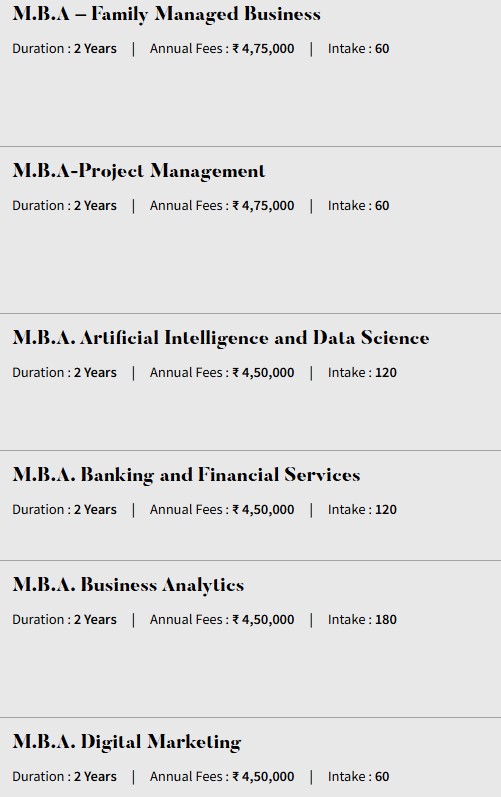Viewport: 501px width, 797px height.
Task: Click Banking and Financial Services duration text
Action: [65, 509]
